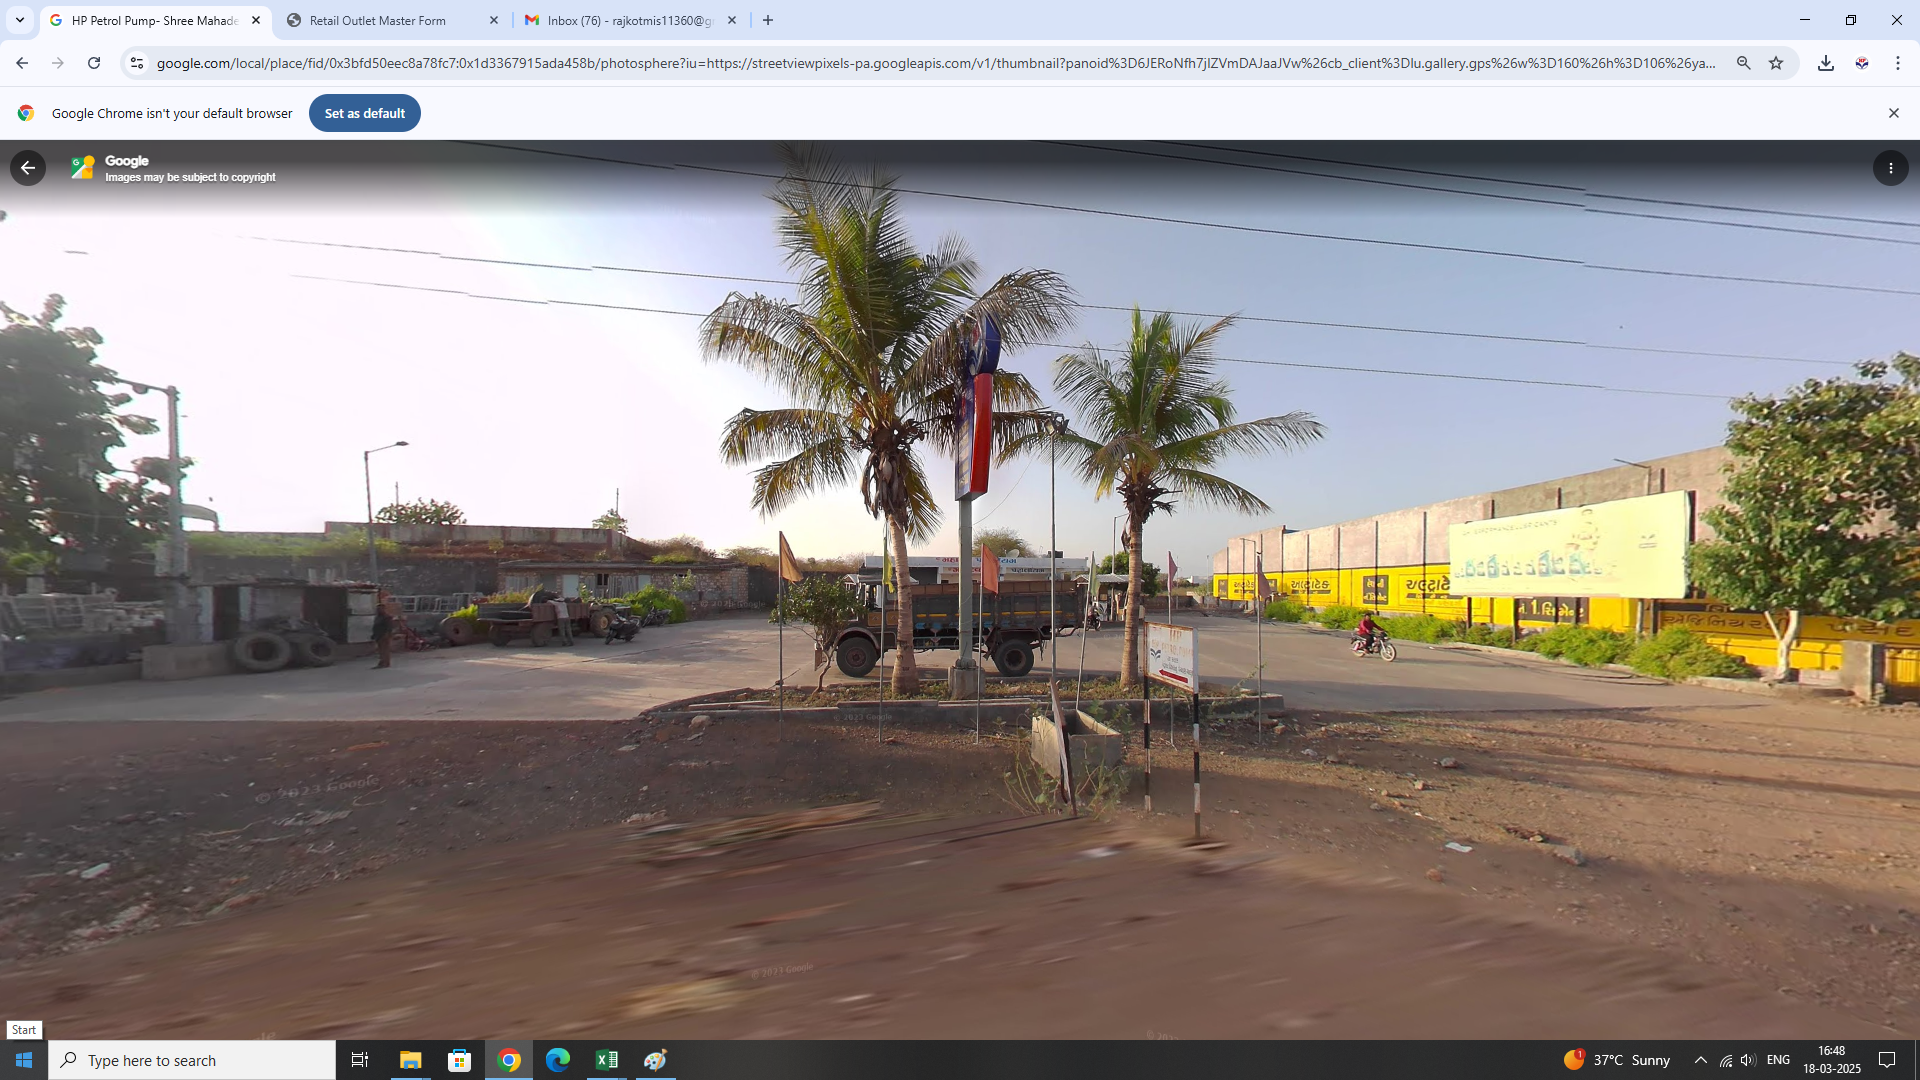This screenshot has height=1080, width=1920.
Task: Open the photosphere options menu
Action: 1890,167
